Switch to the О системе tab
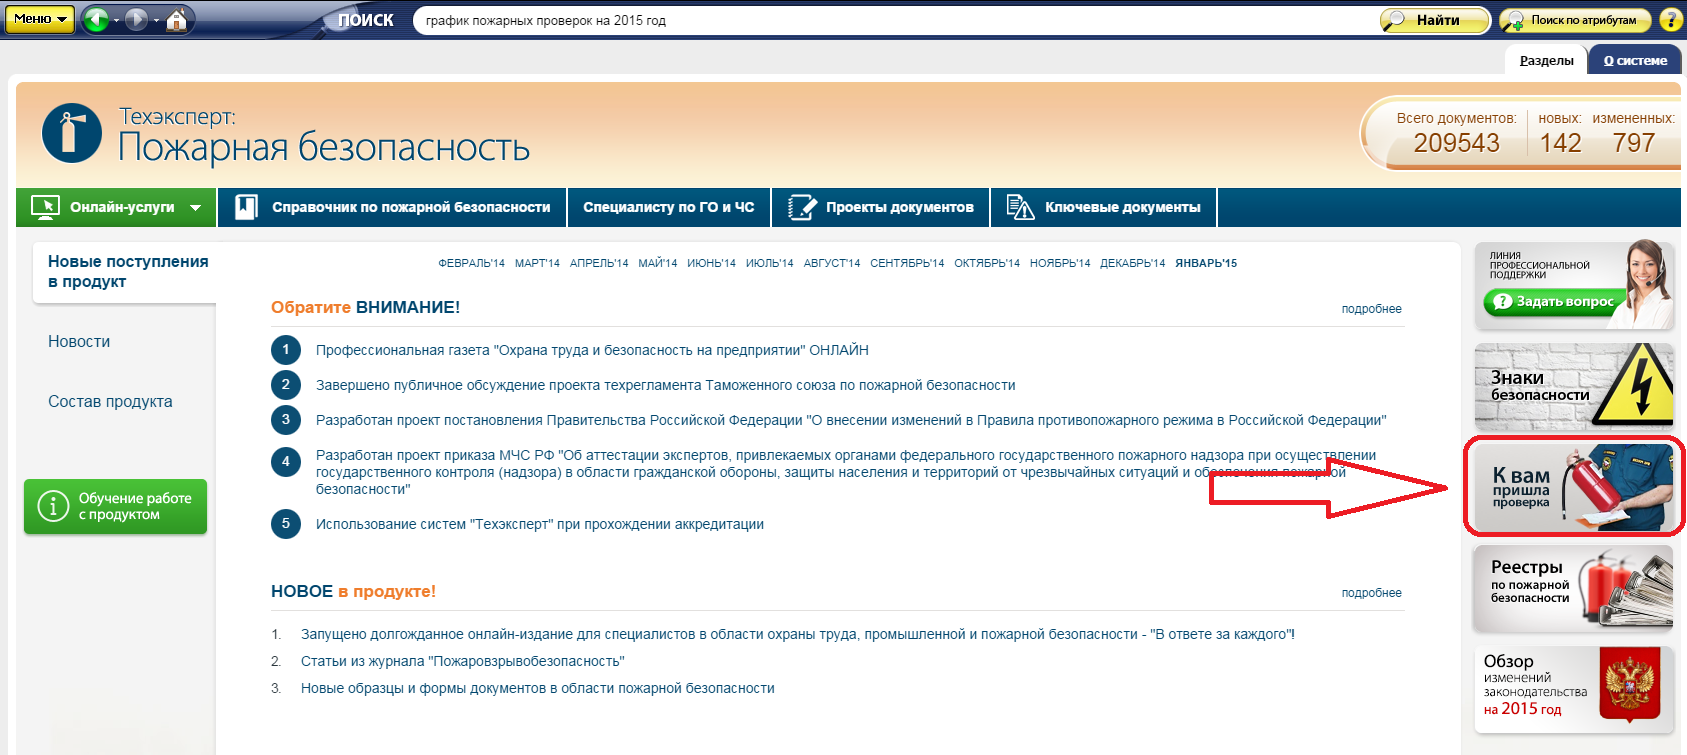Image resolution: width=1687 pixels, height=755 pixels. click(1635, 60)
